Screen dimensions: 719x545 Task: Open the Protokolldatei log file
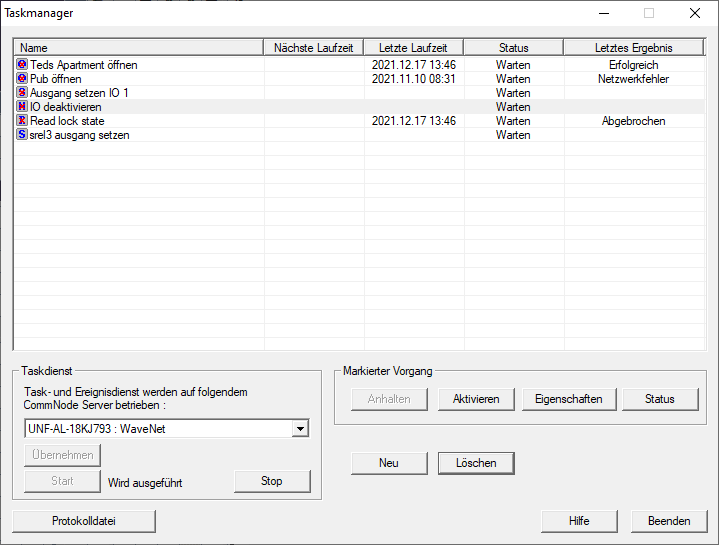pos(84,521)
